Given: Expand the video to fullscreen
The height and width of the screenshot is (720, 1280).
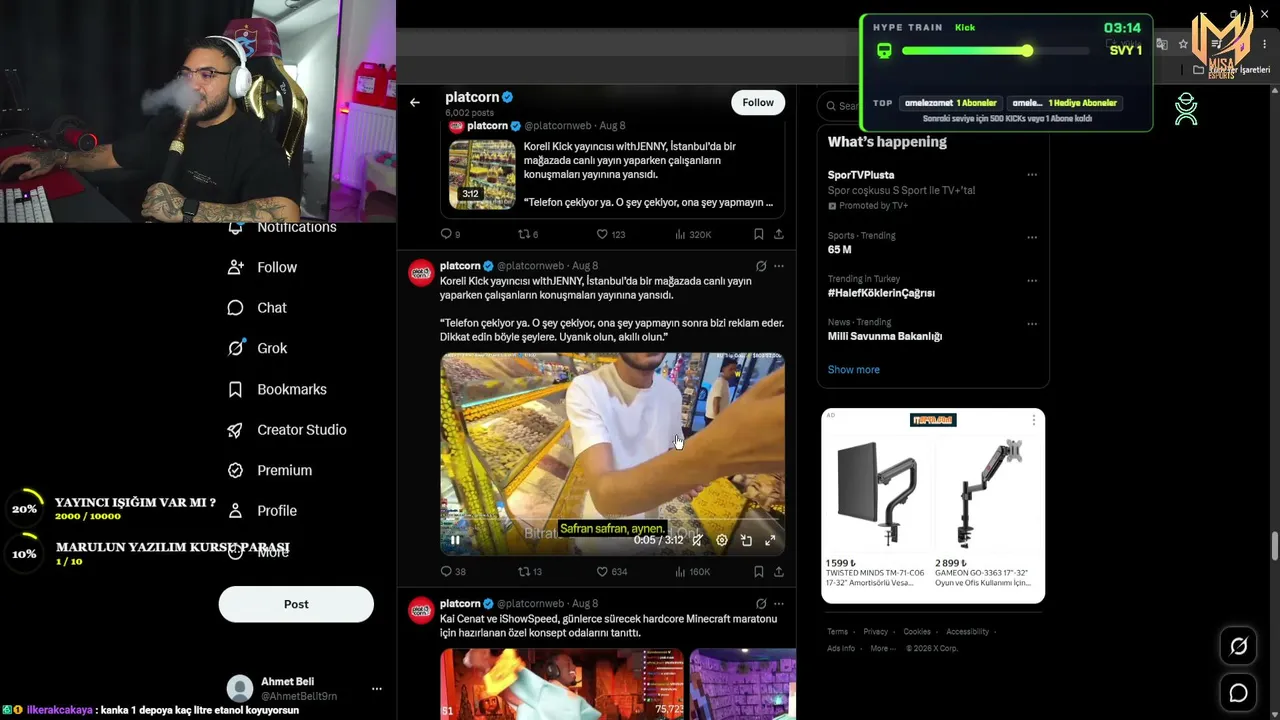Looking at the screenshot, I should [770, 540].
